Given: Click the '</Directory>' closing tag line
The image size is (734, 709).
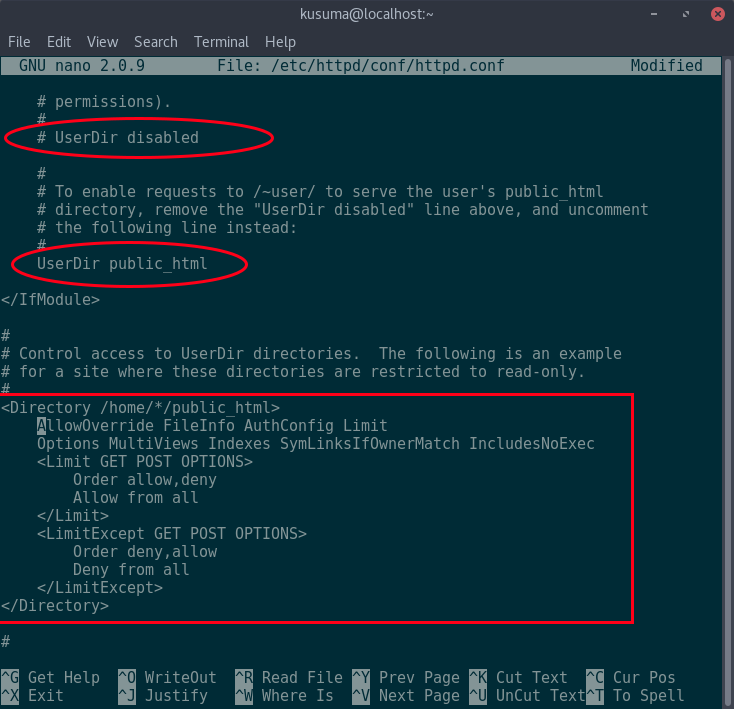Looking at the screenshot, I should (55, 606).
